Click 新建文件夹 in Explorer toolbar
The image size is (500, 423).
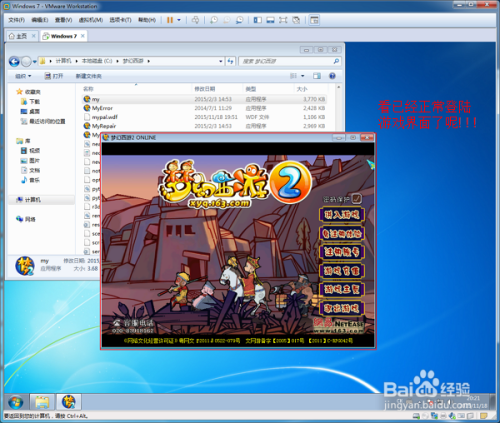[x=89, y=76]
